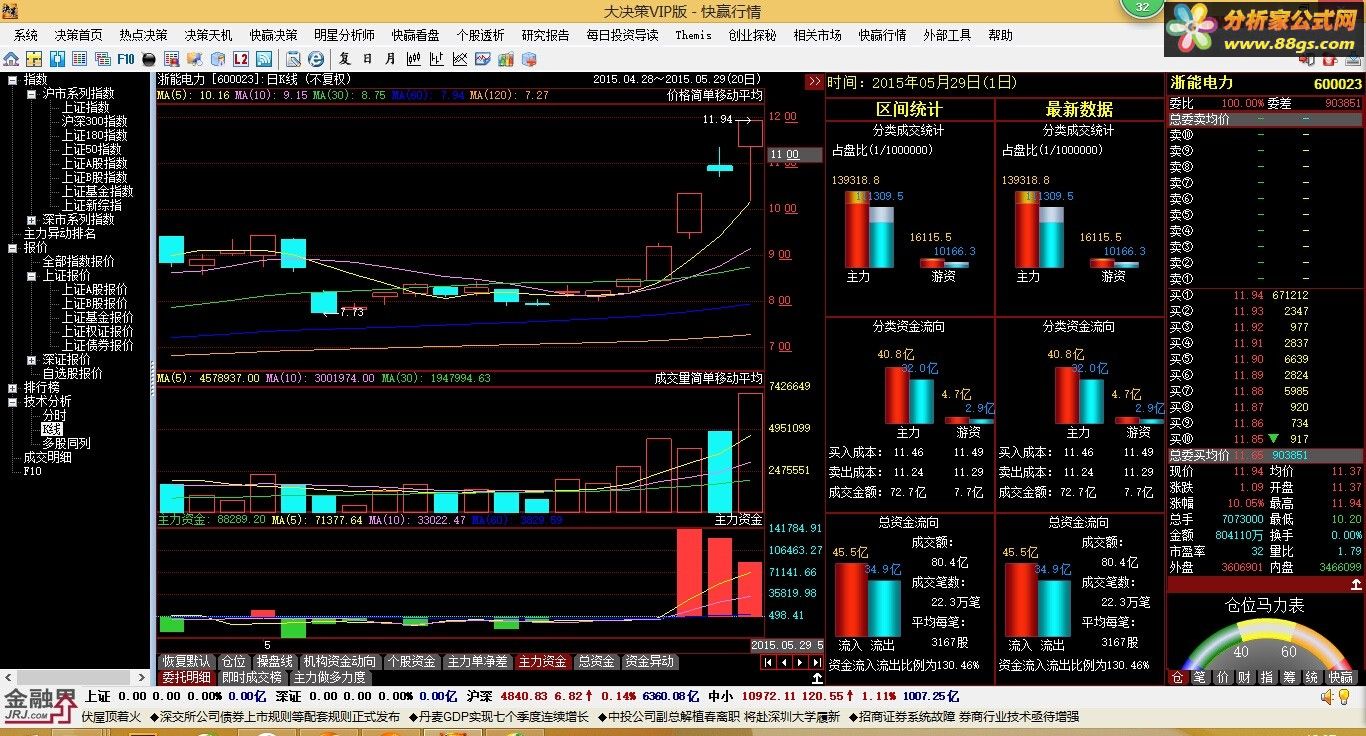Click the black ball icon in toolbar

tap(148, 59)
